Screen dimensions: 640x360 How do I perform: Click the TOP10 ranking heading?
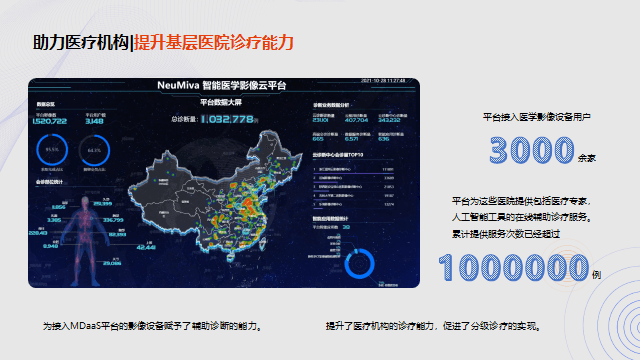click(x=338, y=155)
